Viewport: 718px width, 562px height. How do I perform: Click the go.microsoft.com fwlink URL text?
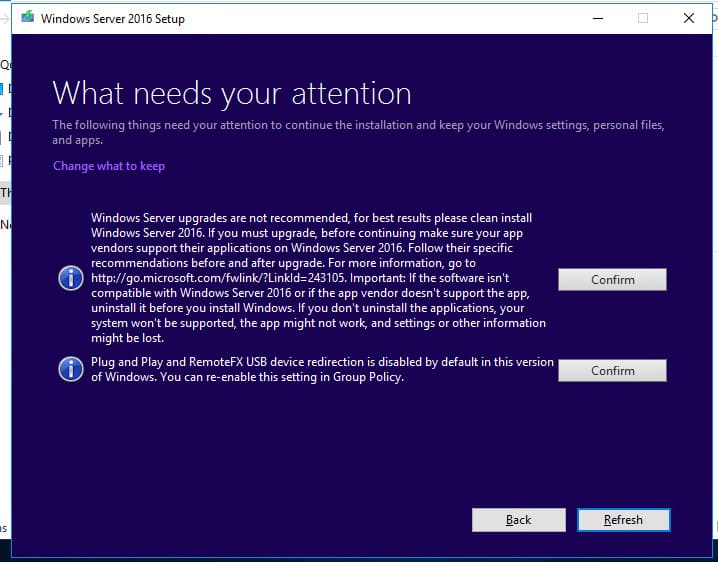218,278
